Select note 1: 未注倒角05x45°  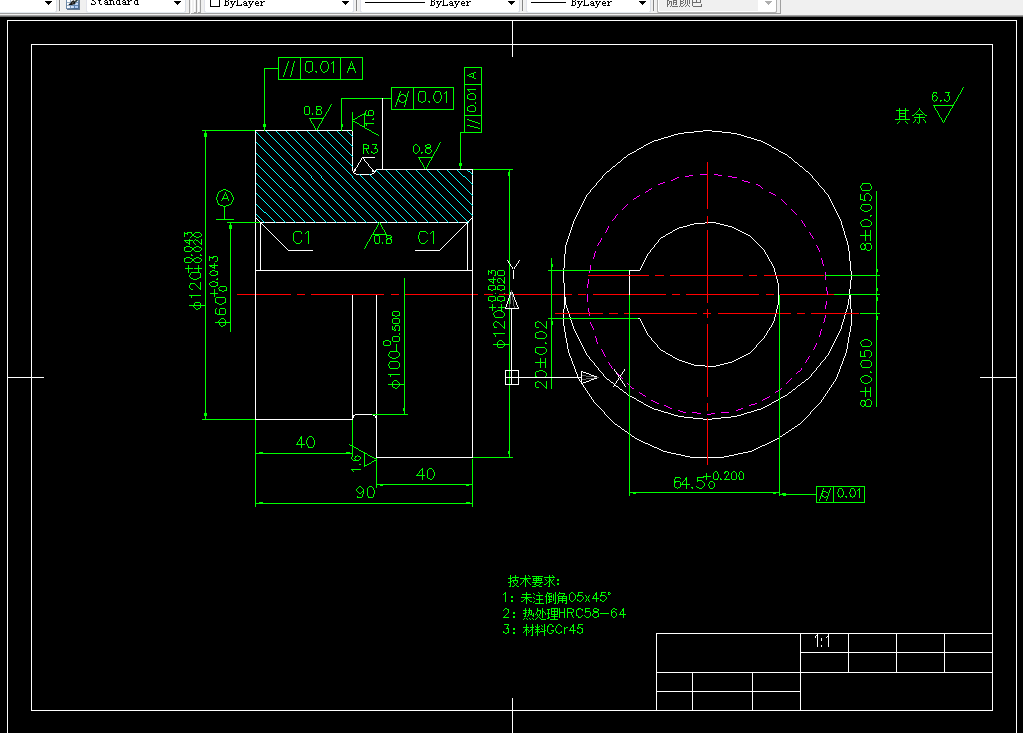tap(557, 597)
